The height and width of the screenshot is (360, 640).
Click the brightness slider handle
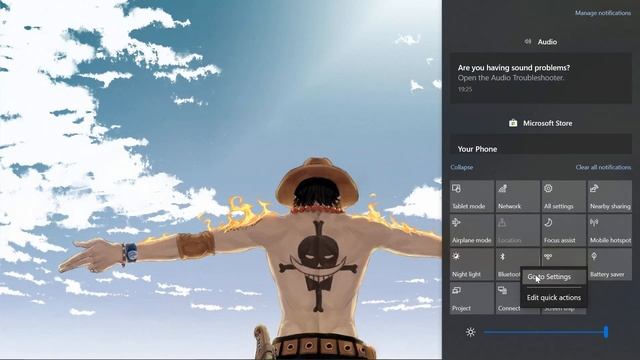[606, 332]
